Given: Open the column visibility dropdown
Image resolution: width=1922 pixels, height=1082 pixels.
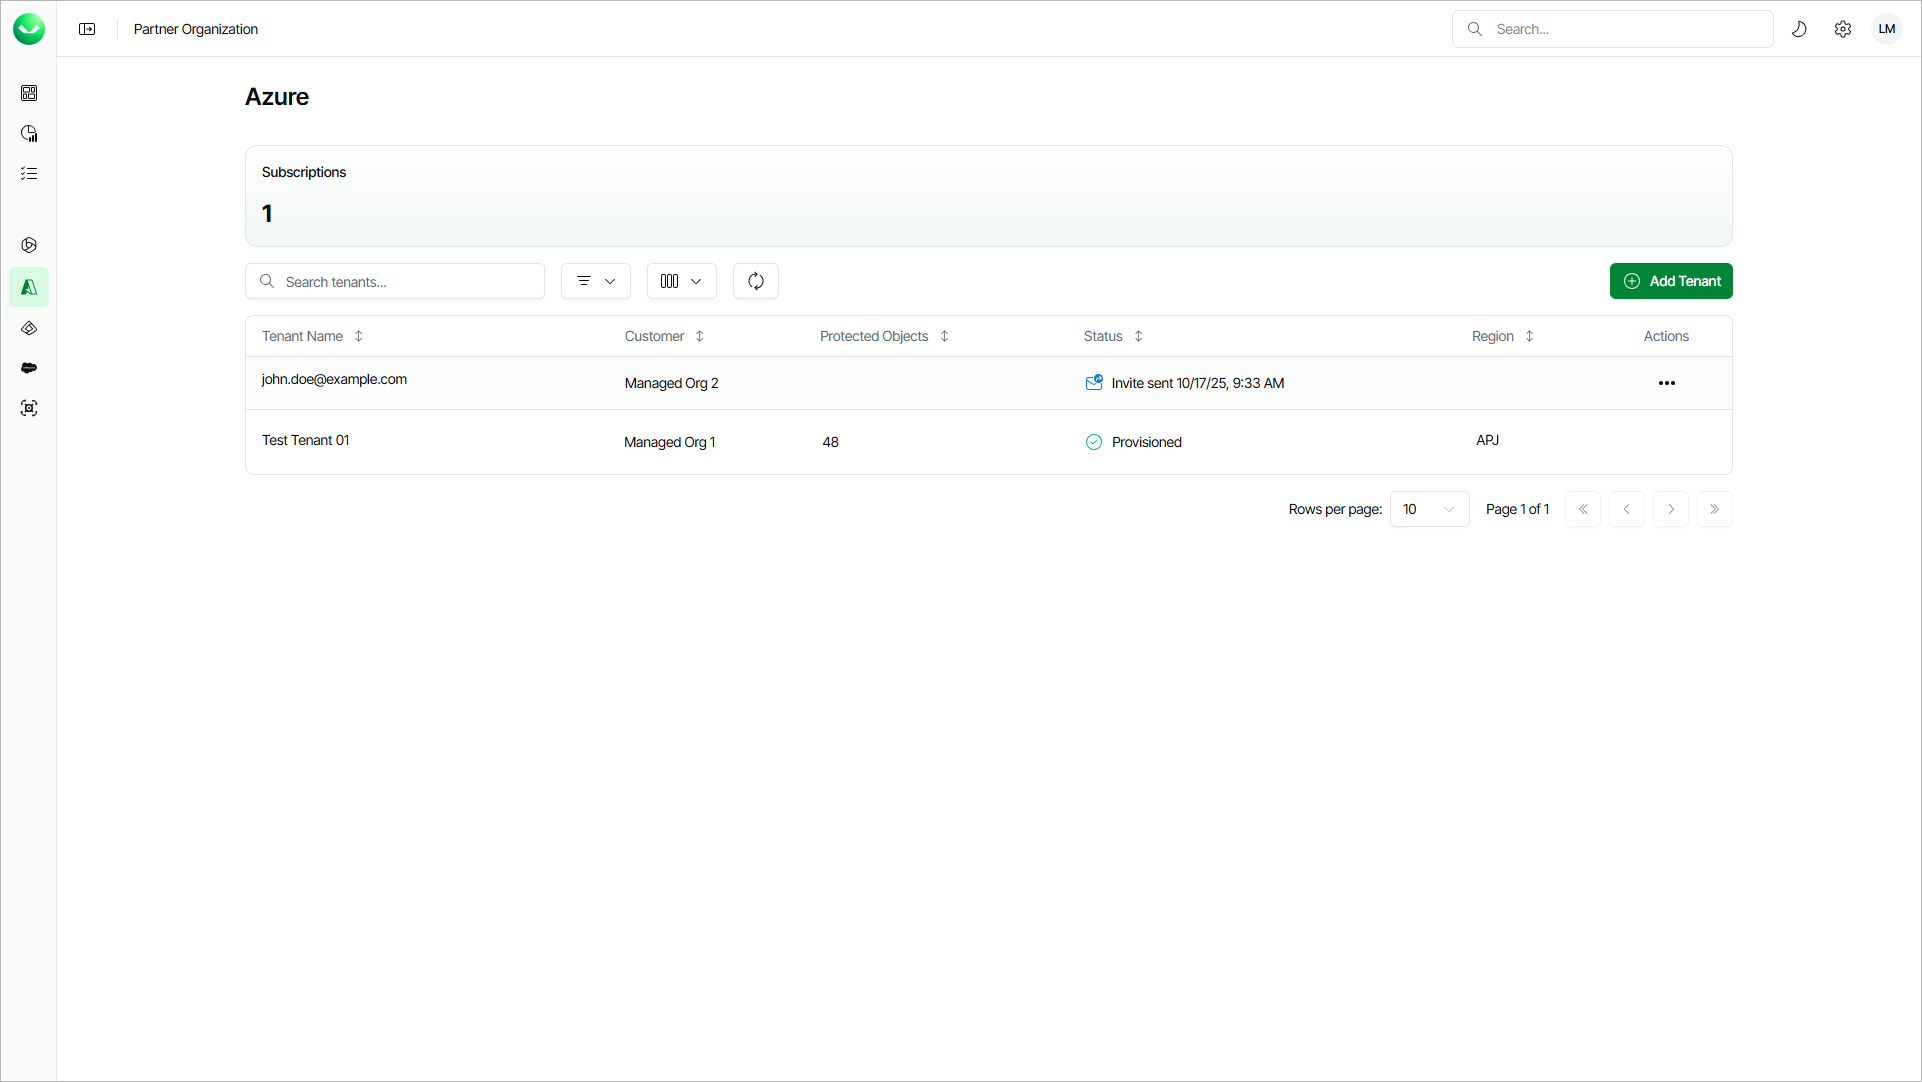Looking at the screenshot, I should tap(681, 281).
